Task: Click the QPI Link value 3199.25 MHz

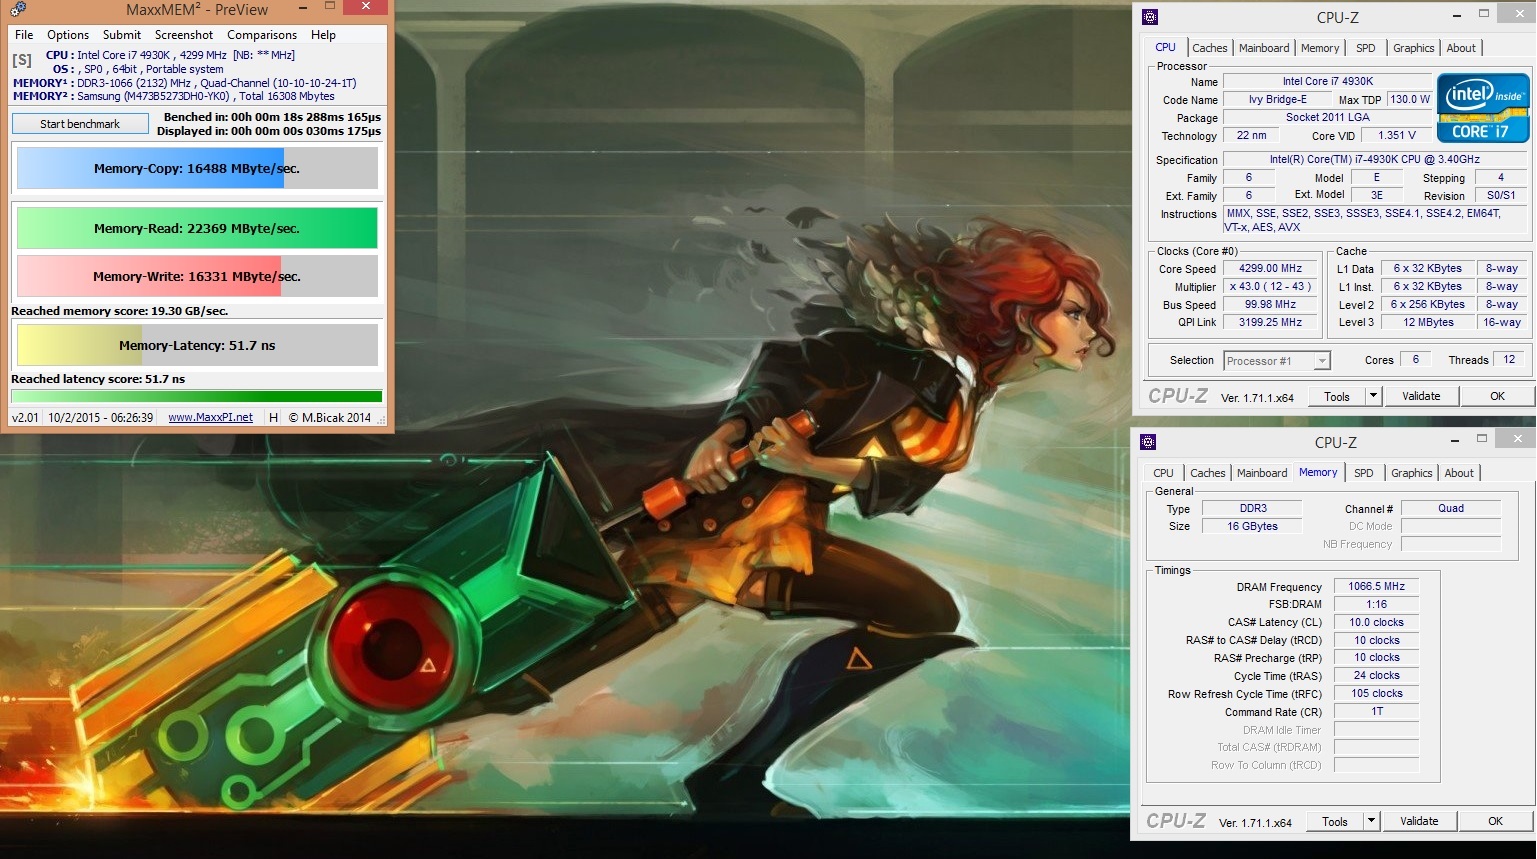Action: 1271,322
